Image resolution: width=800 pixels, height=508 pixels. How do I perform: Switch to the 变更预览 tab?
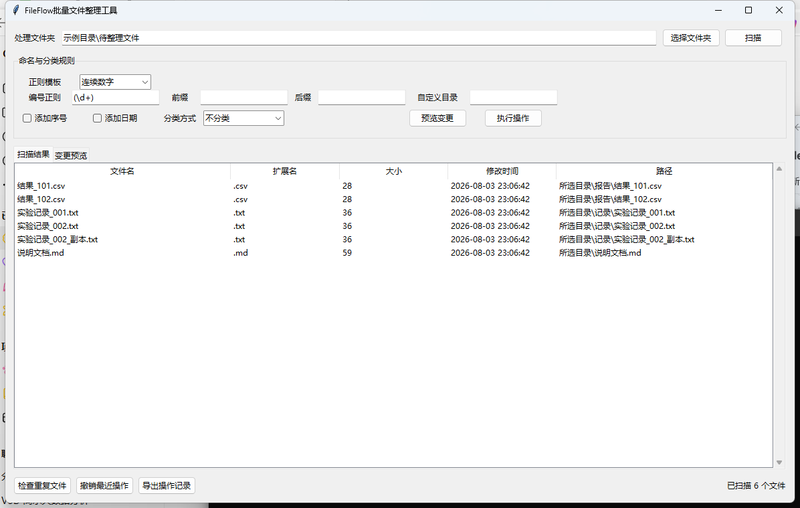(x=71, y=156)
